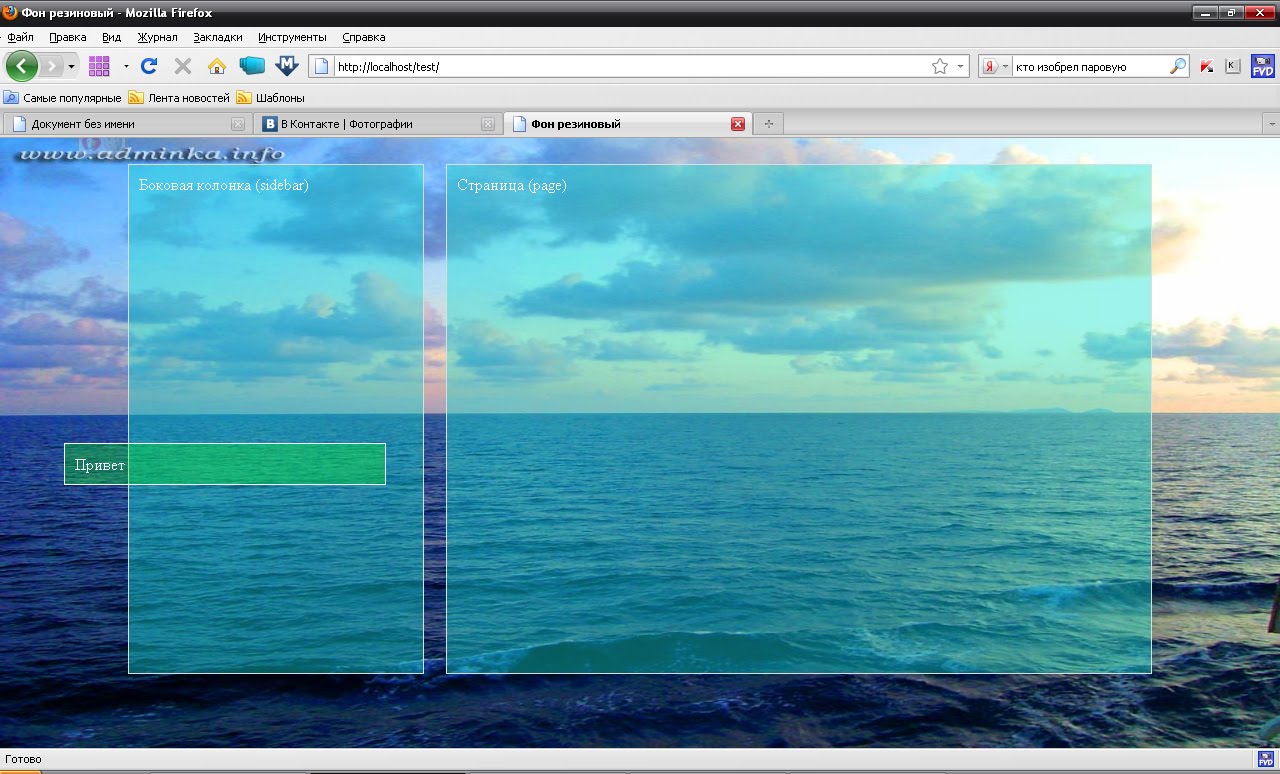The width and height of the screenshot is (1280, 774).
Task: Open a new tab with the plus button
Action: click(x=768, y=124)
